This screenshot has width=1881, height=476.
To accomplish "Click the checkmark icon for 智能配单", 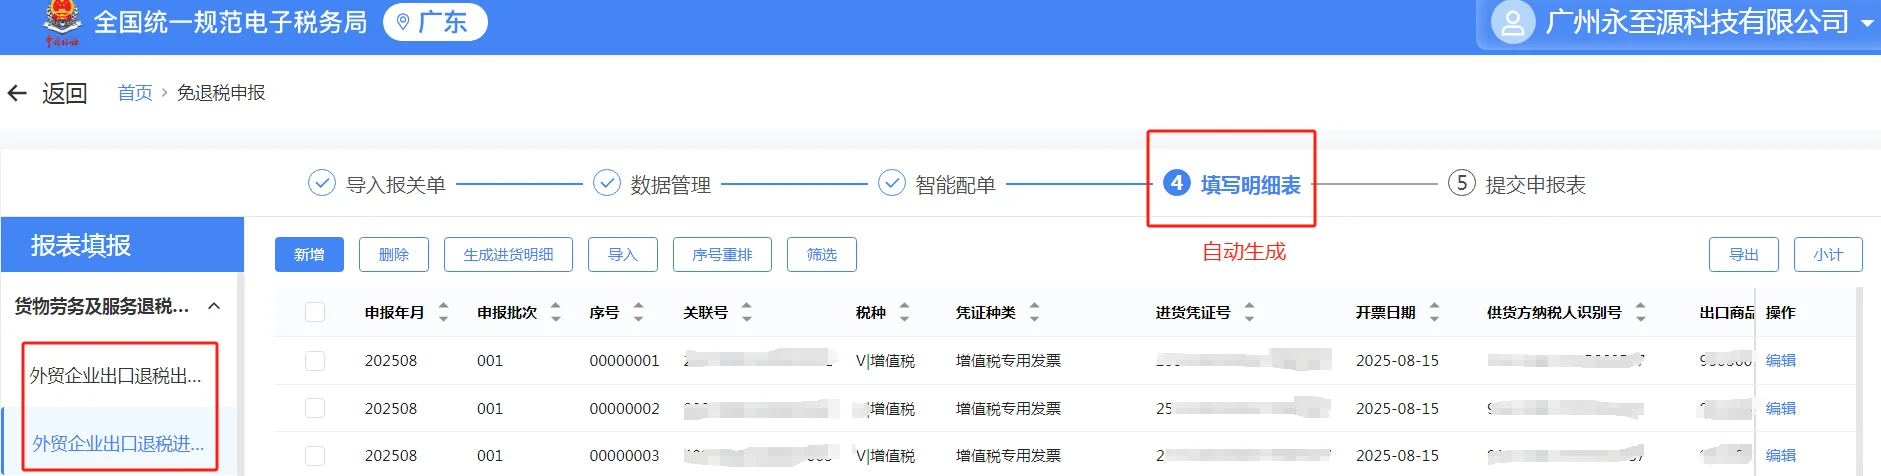I will 892,183.
